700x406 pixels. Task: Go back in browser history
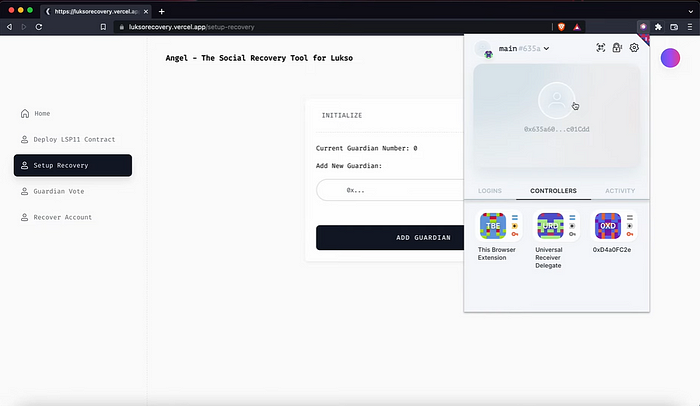9,27
